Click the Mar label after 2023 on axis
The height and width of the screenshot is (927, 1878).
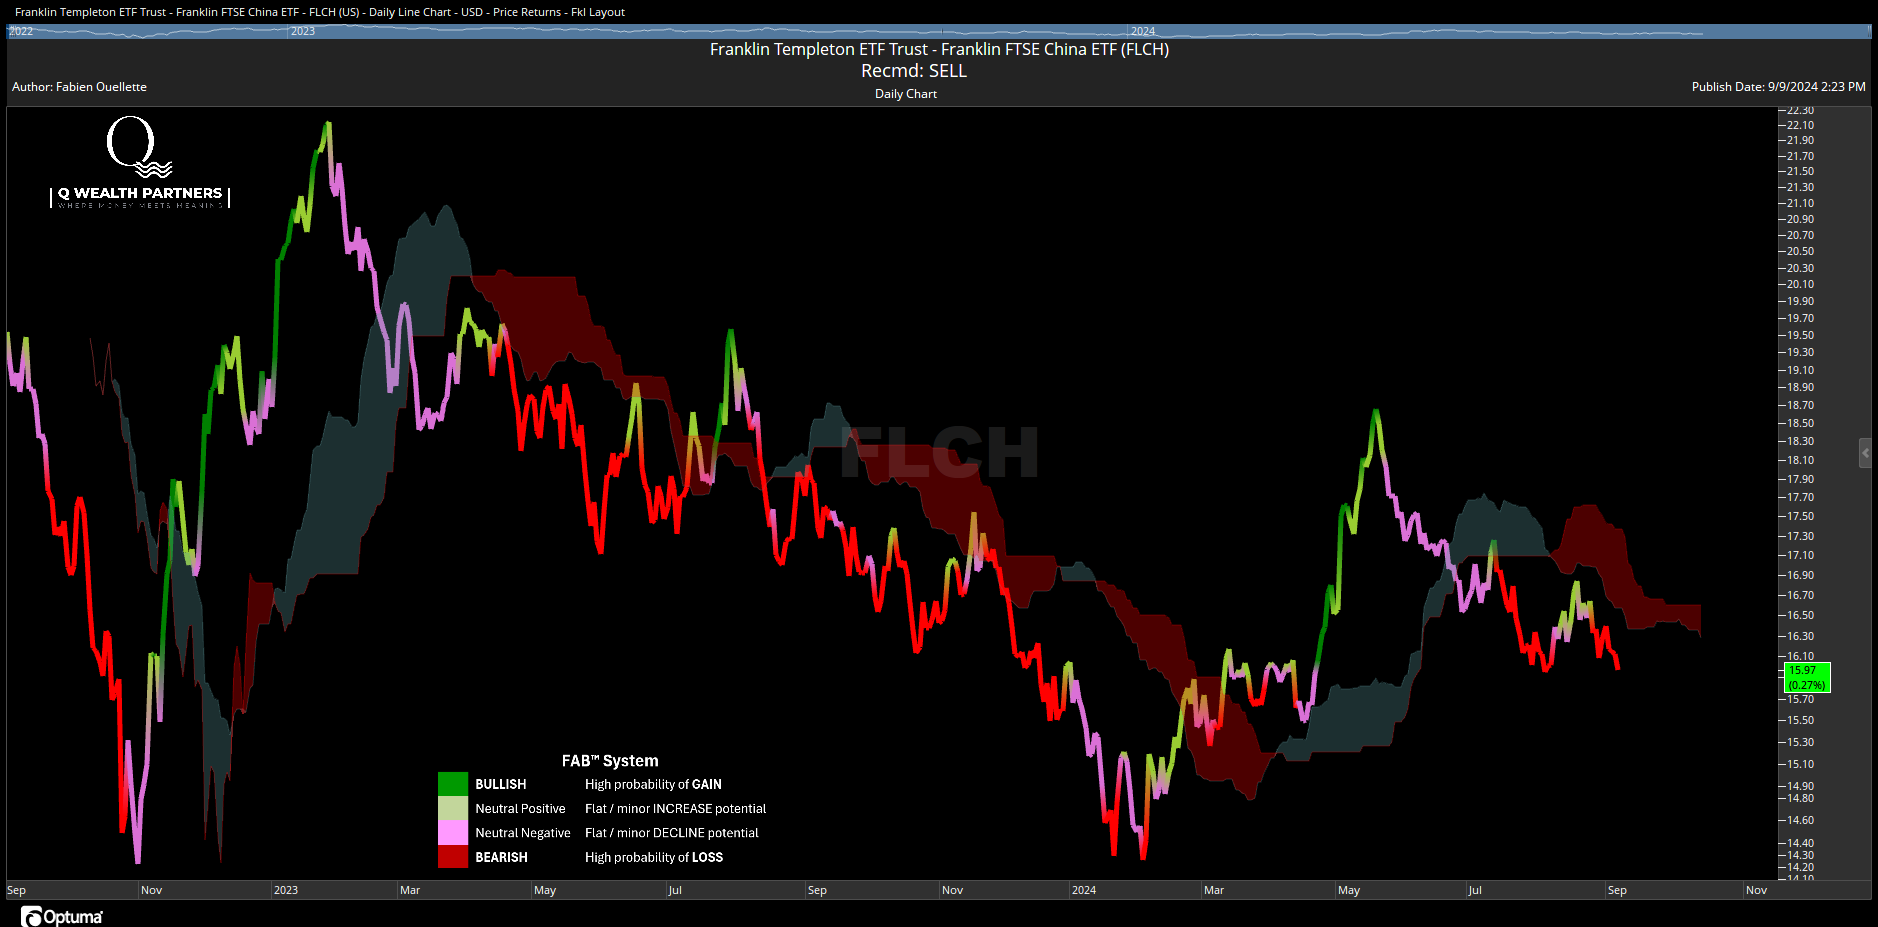click(410, 890)
